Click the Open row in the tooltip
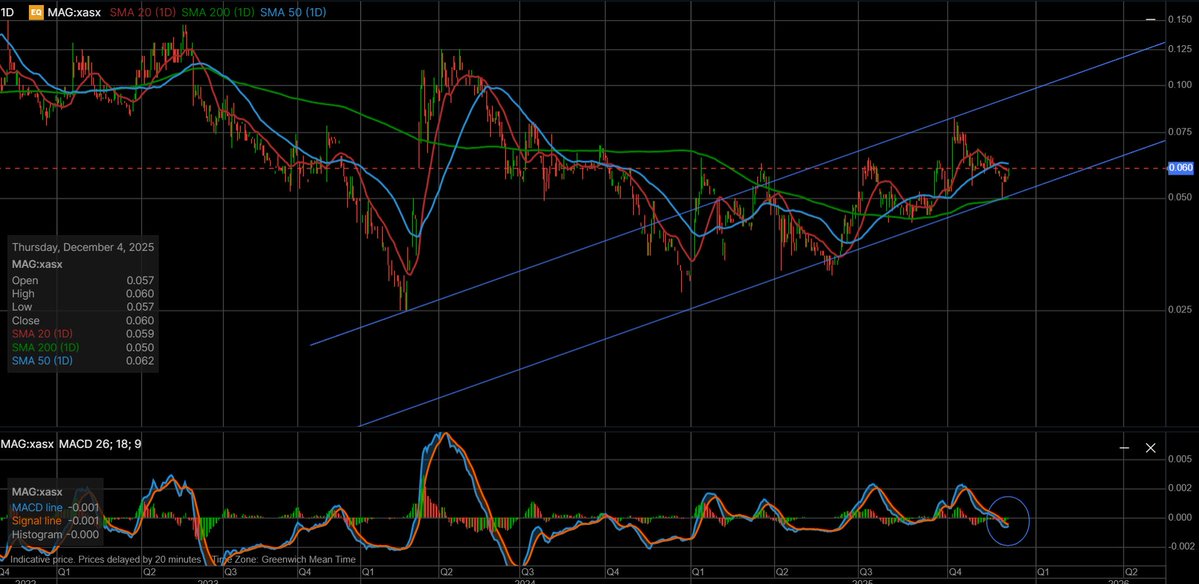1199x584 pixels. [x=83, y=281]
